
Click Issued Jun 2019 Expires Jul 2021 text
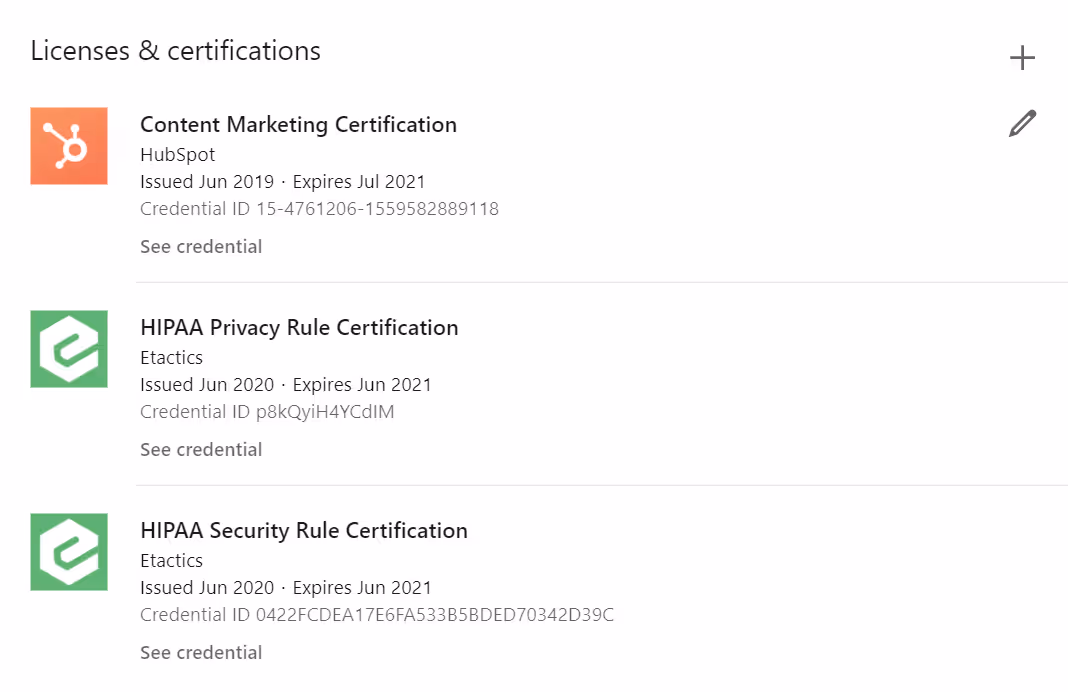pyautogui.click(x=282, y=182)
